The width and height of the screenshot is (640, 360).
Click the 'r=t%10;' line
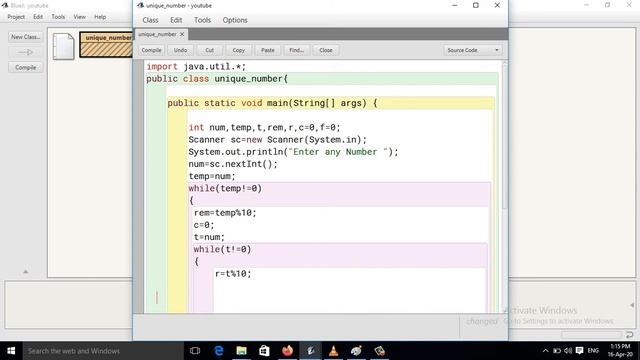(233, 273)
